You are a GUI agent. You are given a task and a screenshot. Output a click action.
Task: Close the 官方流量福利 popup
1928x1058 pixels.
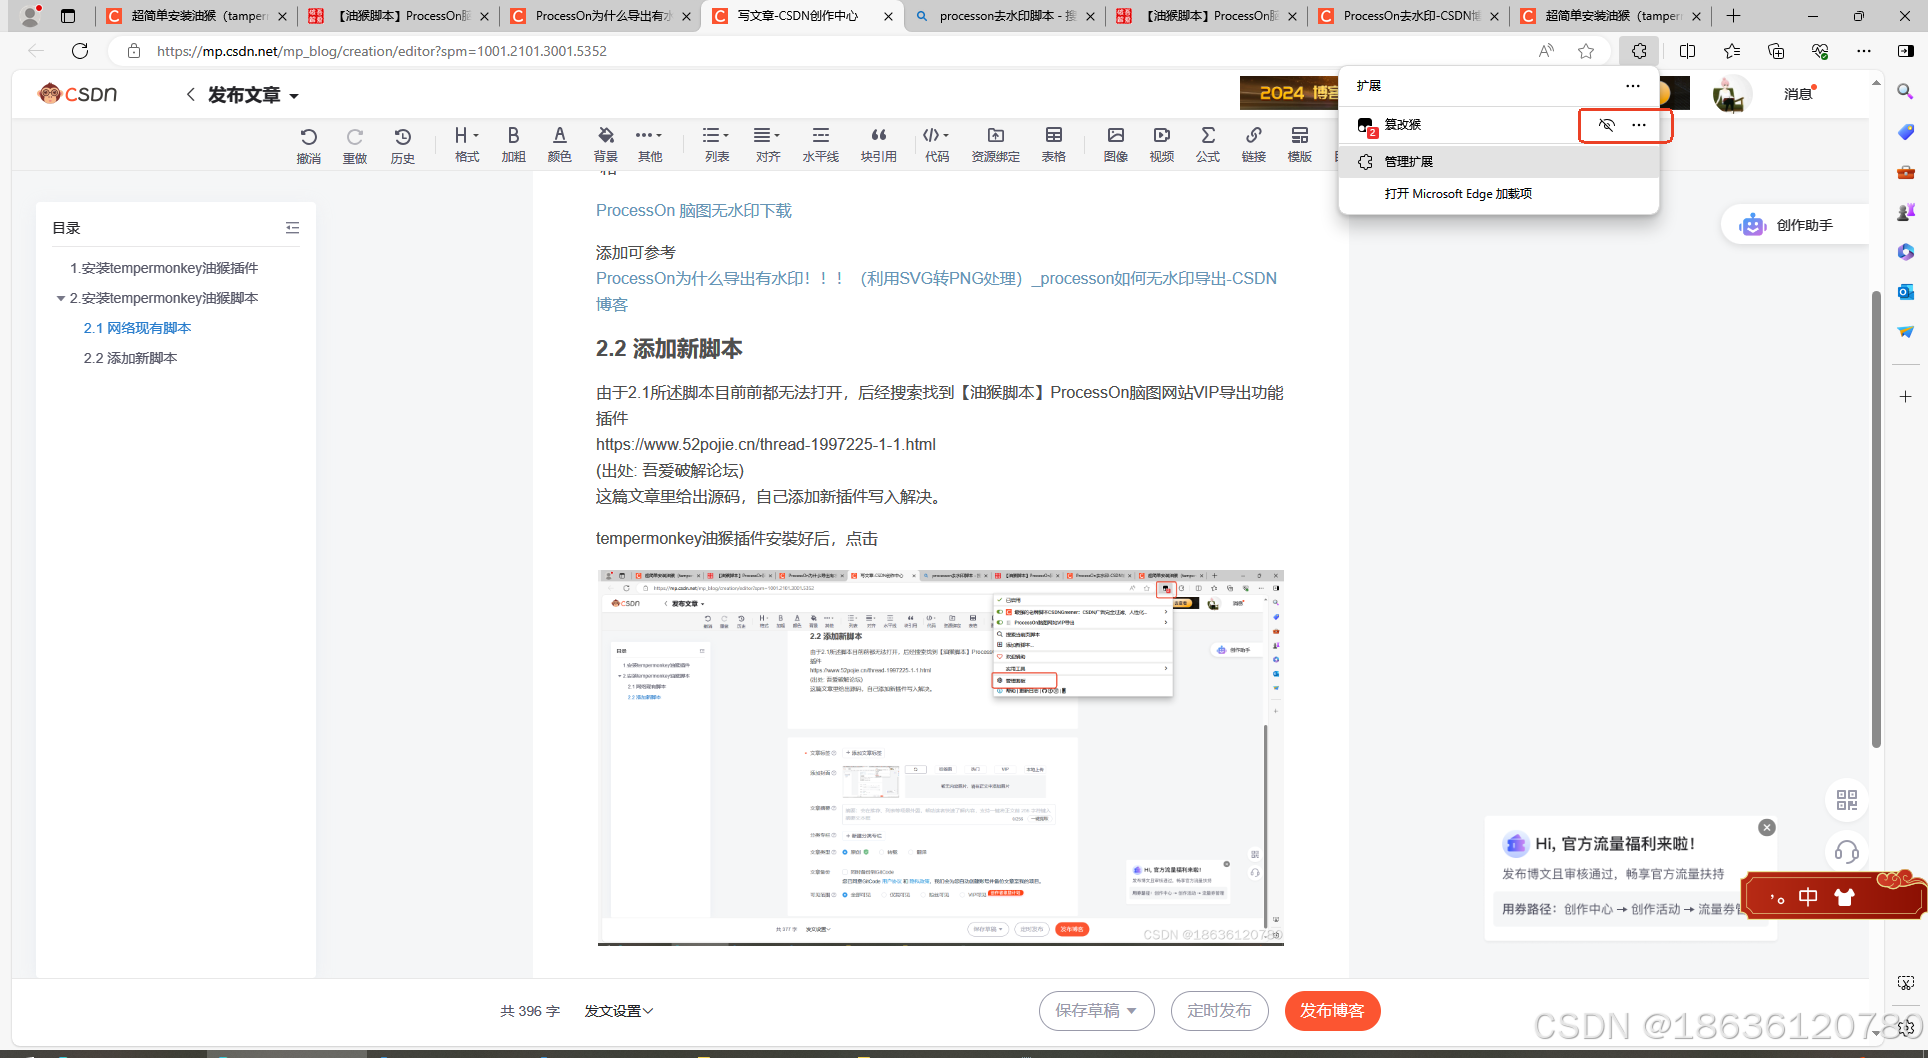pos(1767,827)
